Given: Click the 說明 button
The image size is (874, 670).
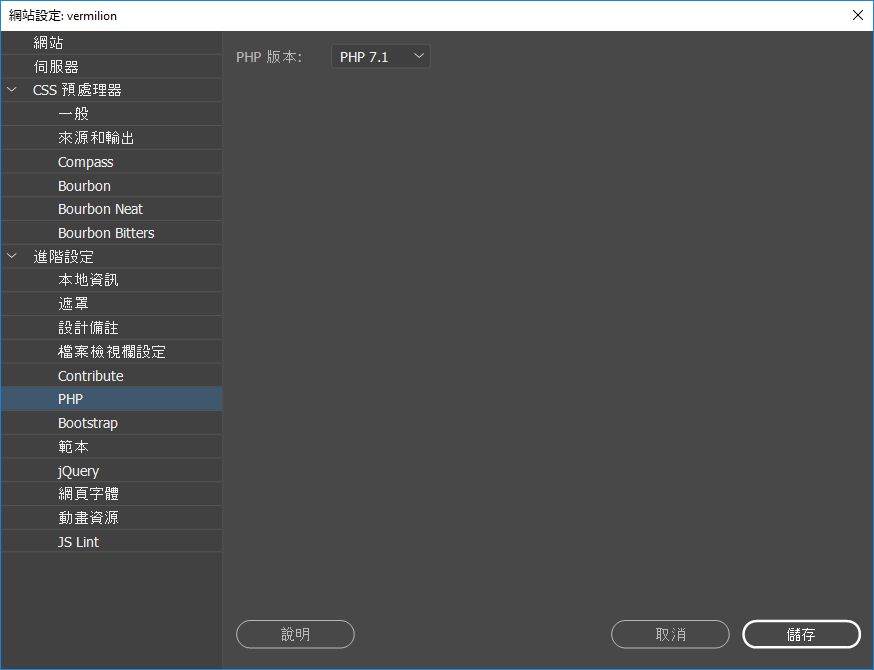Looking at the screenshot, I should (294, 634).
